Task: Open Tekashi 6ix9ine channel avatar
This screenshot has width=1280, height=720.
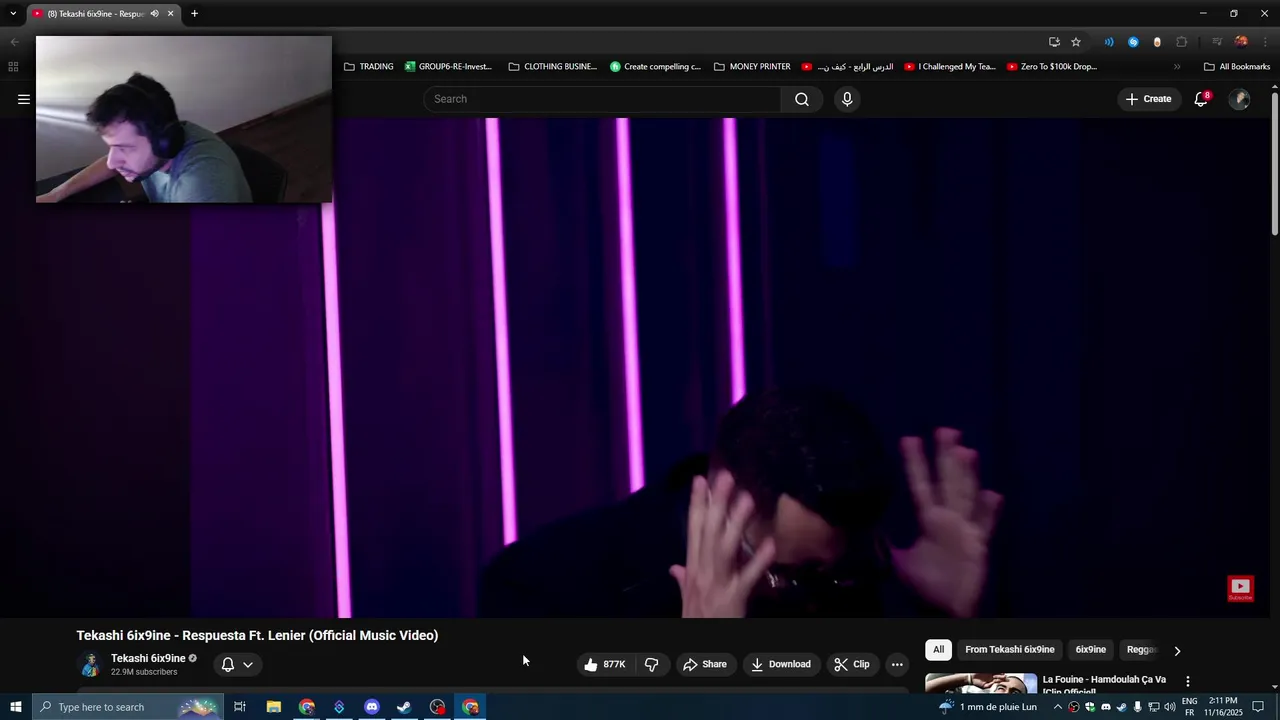Action: tap(90, 664)
